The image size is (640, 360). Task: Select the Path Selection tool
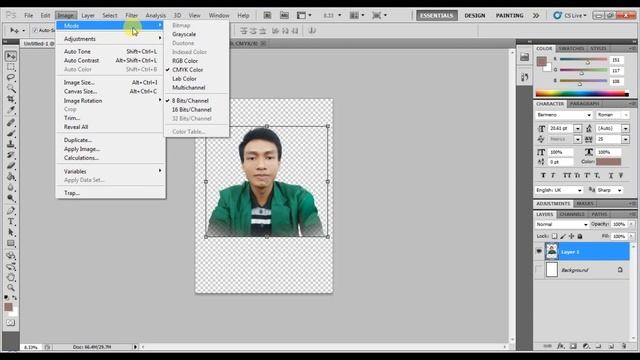11,233
